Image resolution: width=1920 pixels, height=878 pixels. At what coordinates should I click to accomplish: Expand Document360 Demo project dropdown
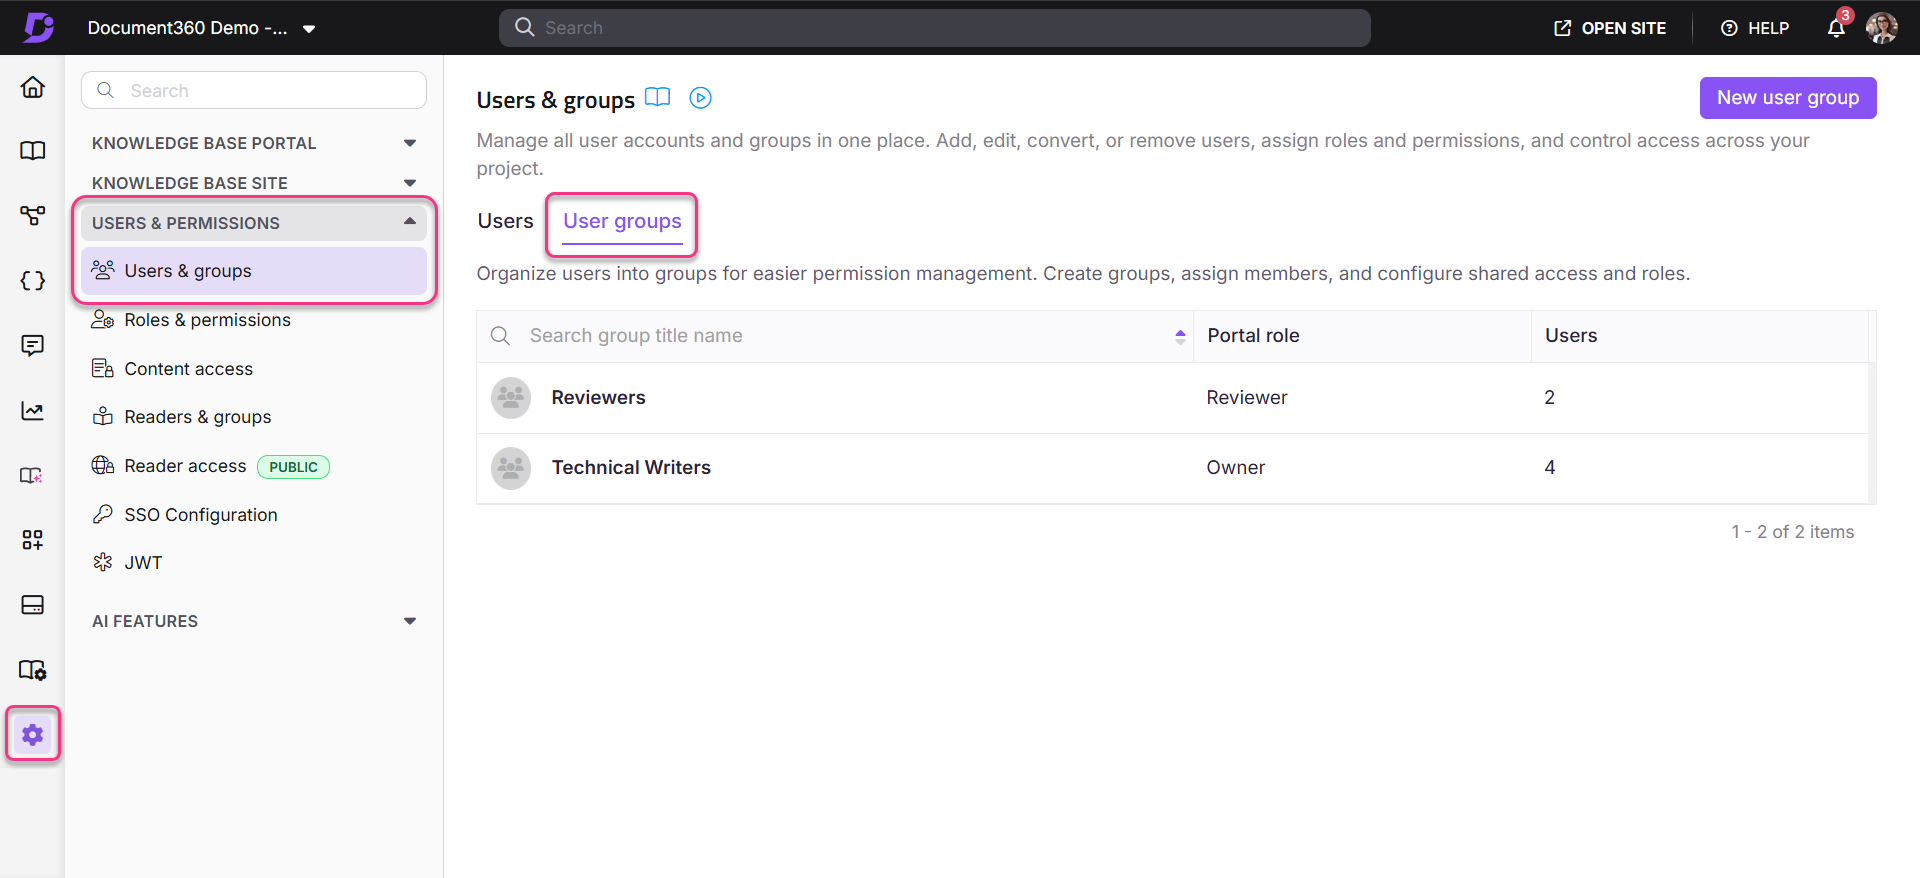(x=309, y=29)
